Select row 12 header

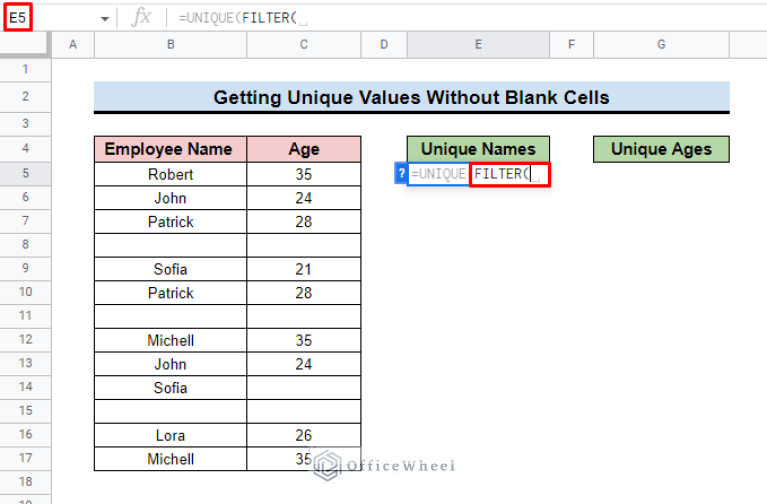click(x=25, y=339)
